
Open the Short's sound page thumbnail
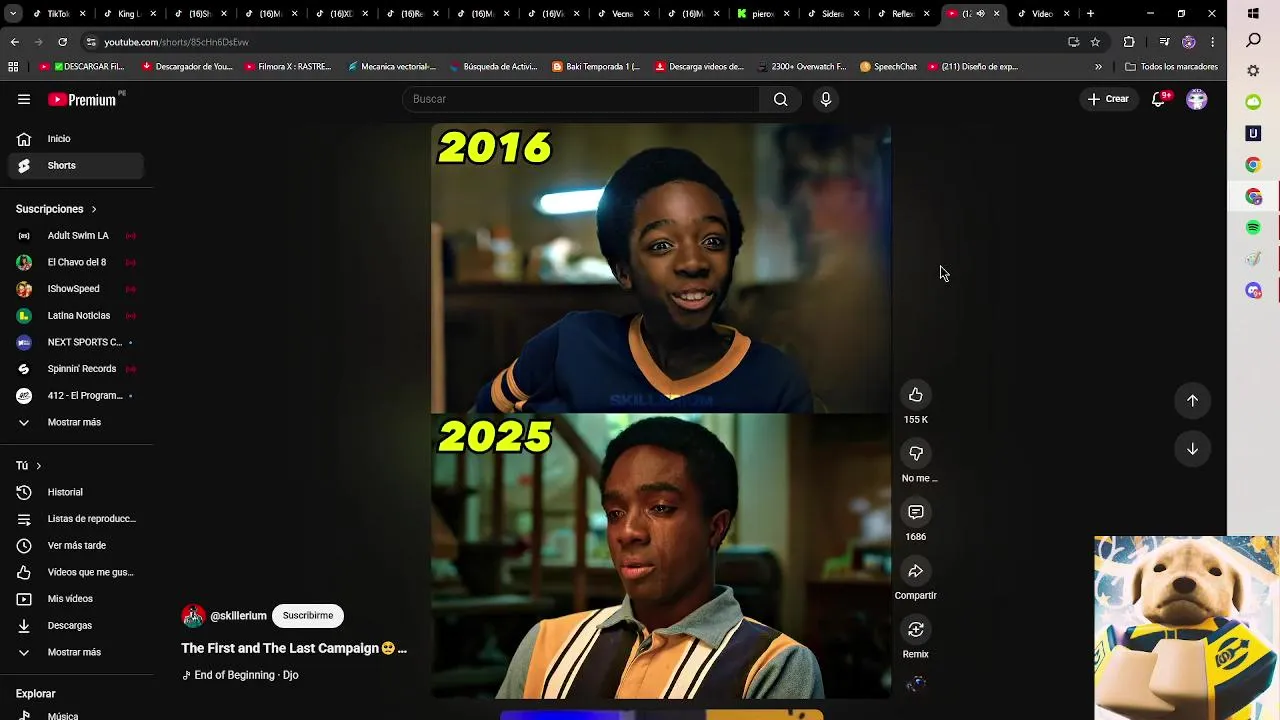[916, 684]
